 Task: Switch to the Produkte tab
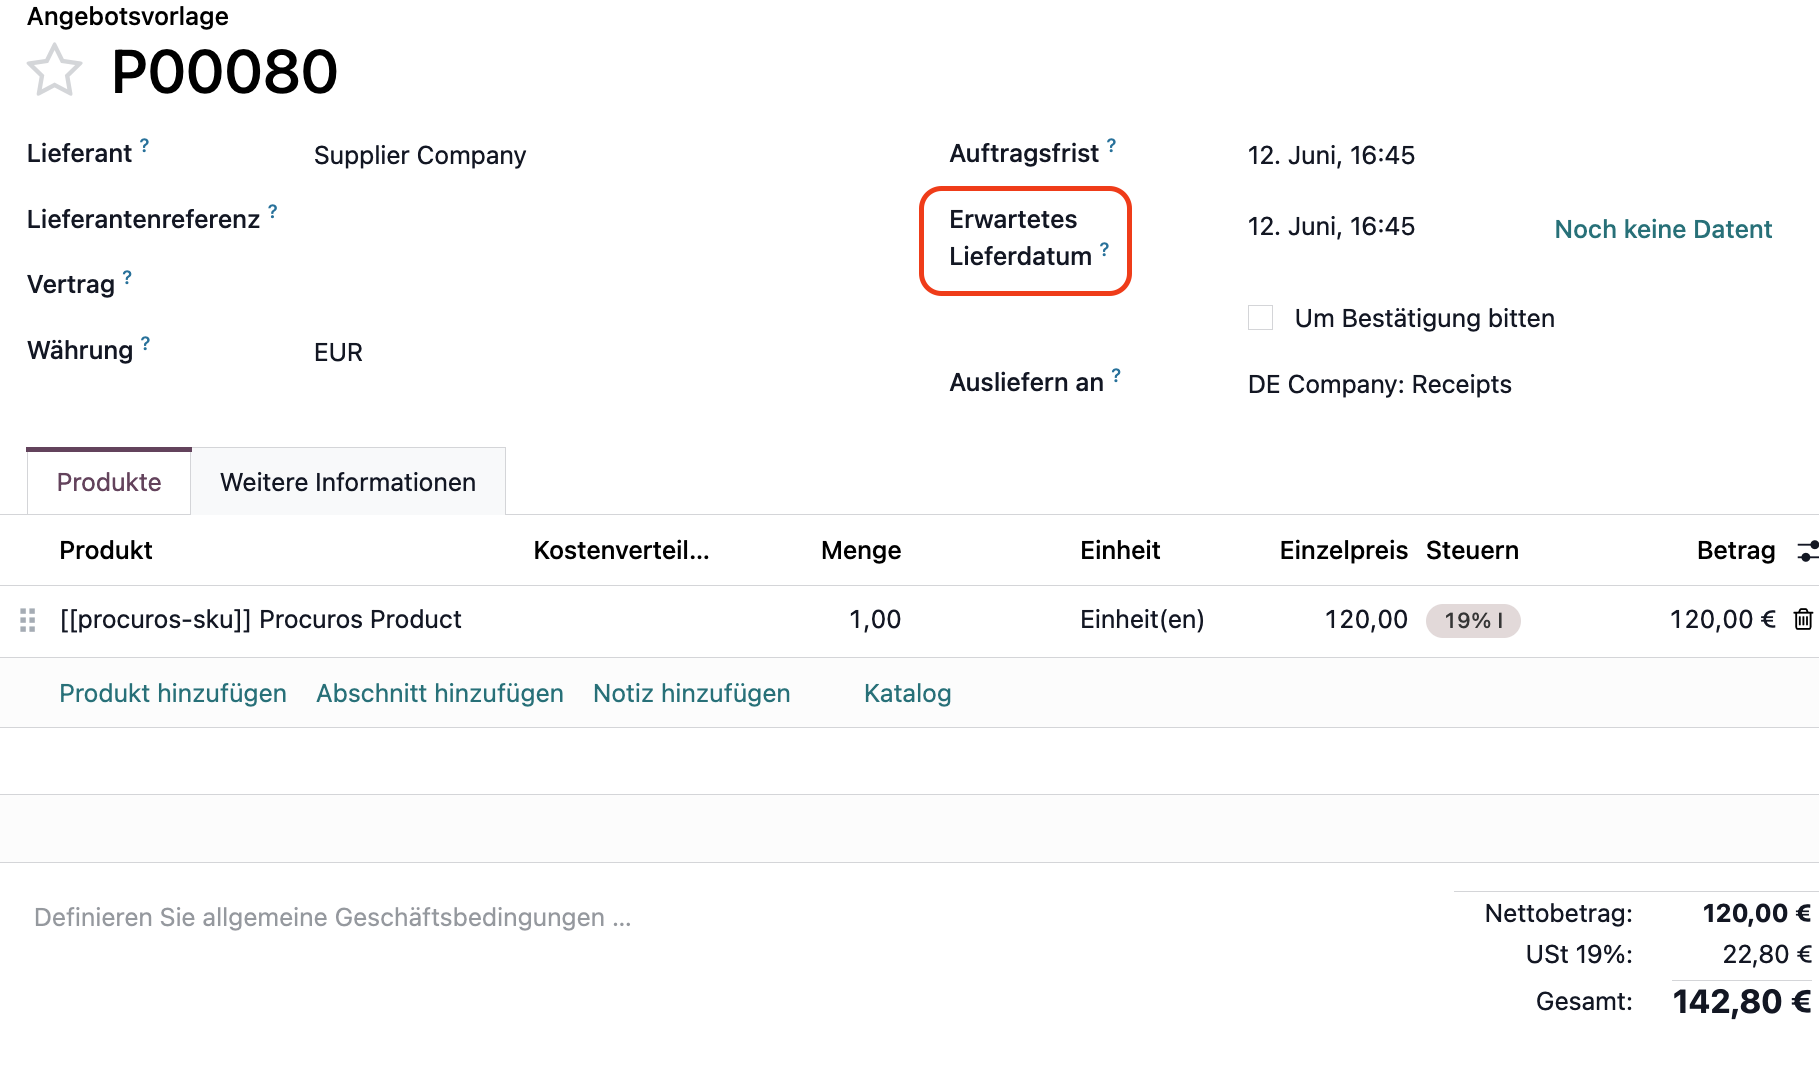[109, 482]
